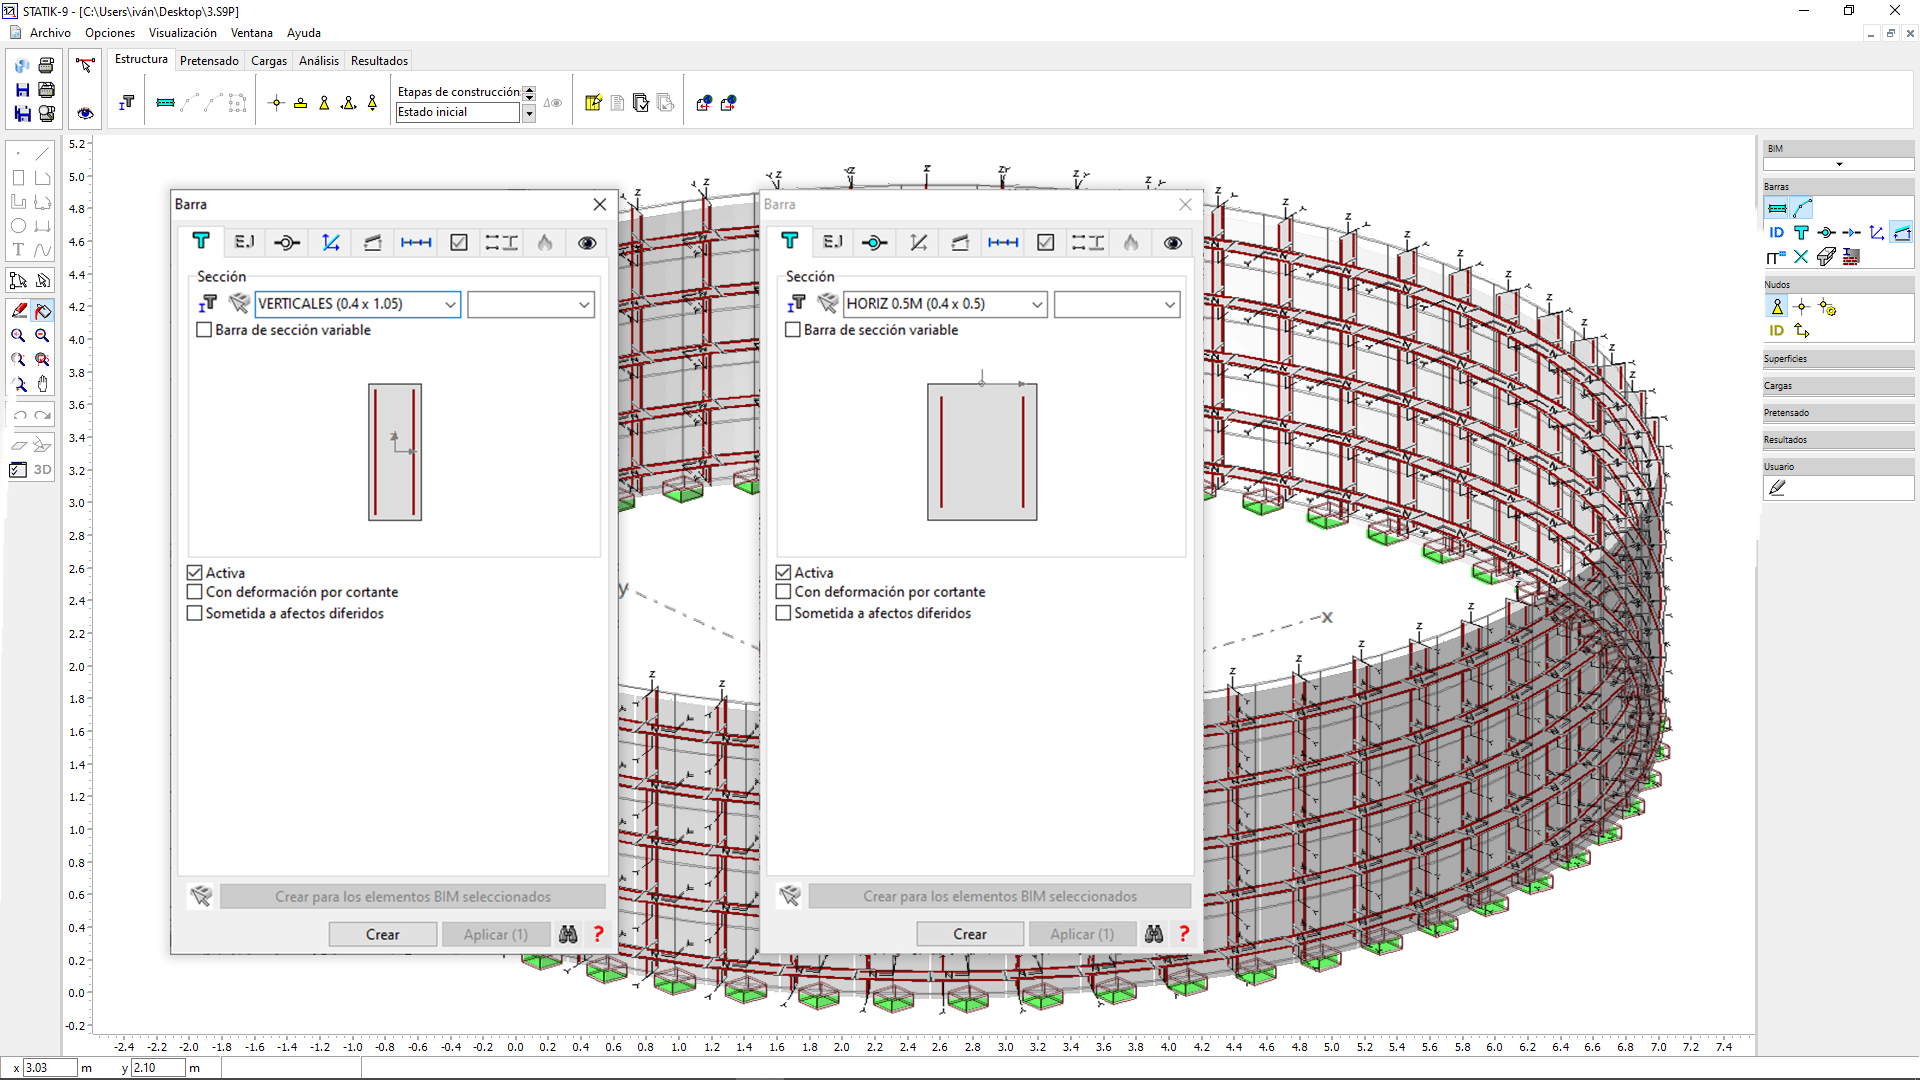Uncheck Activa in the left Barra dialog
This screenshot has width=1920, height=1080.
[195, 573]
